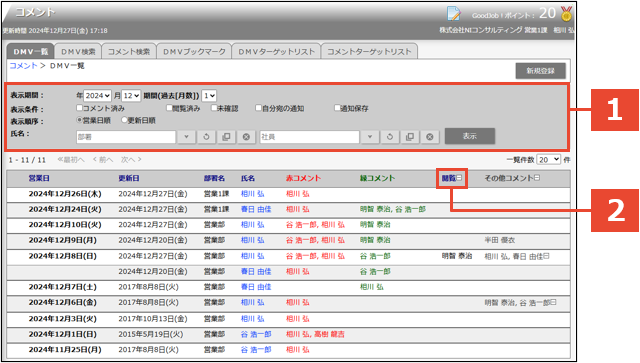Open the 社員 employee dropdown arrow

(370, 137)
